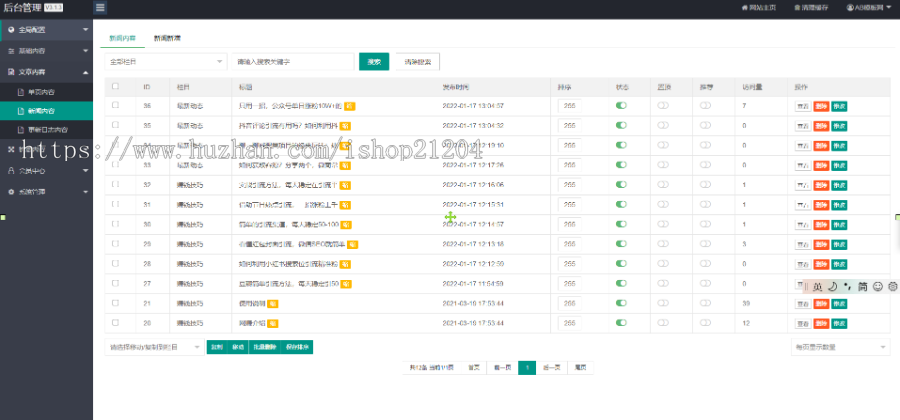Screen dimensions: 900x420
Task: Switch to the 新闻新增 tab
Action: click(x=167, y=38)
